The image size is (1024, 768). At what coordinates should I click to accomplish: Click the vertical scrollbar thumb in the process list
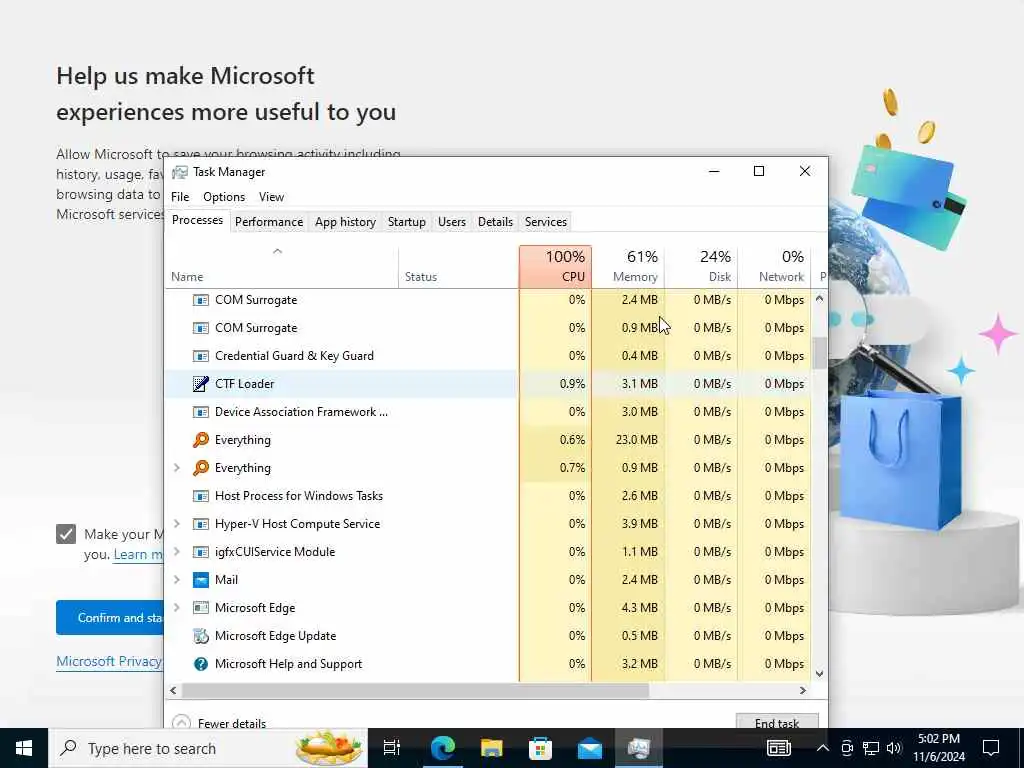pyautogui.click(x=820, y=353)
